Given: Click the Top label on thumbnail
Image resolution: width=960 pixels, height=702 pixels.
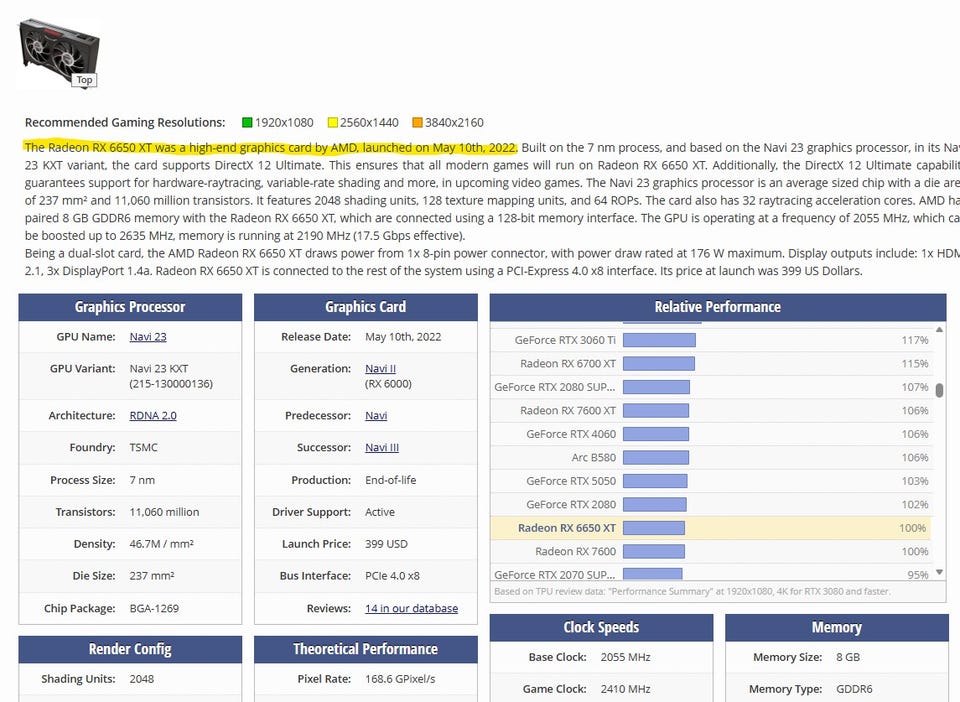Looking at the screenshot, I should pos(84,80).
